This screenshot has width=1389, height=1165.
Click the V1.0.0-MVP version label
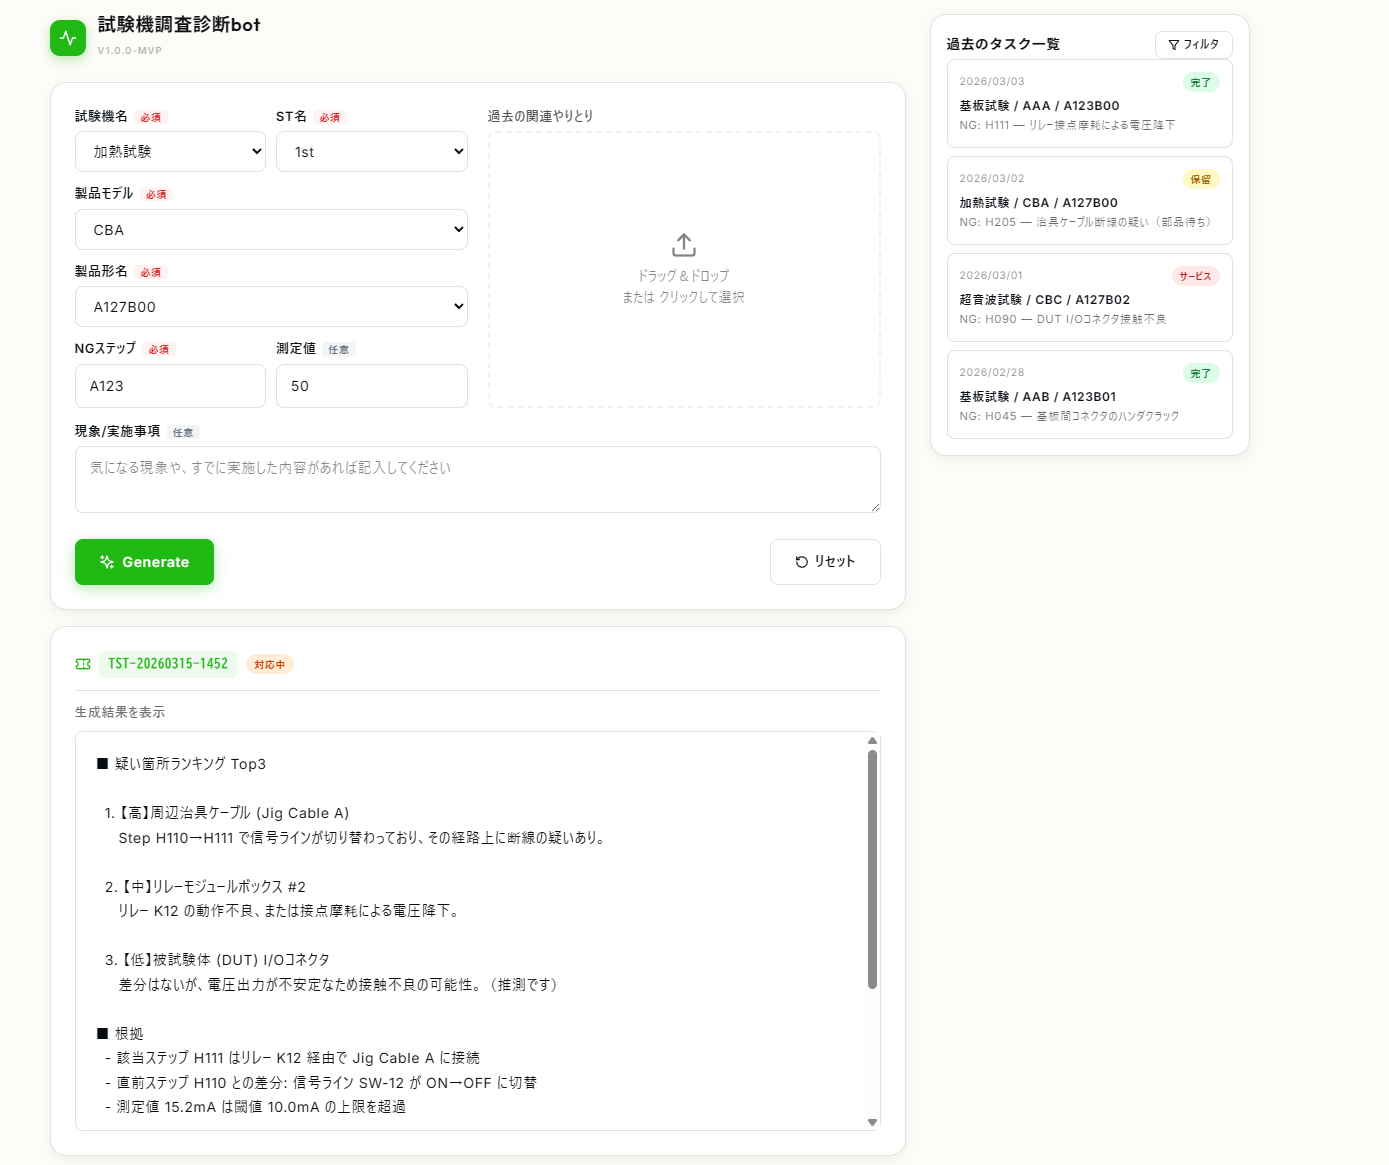[130, 51]
